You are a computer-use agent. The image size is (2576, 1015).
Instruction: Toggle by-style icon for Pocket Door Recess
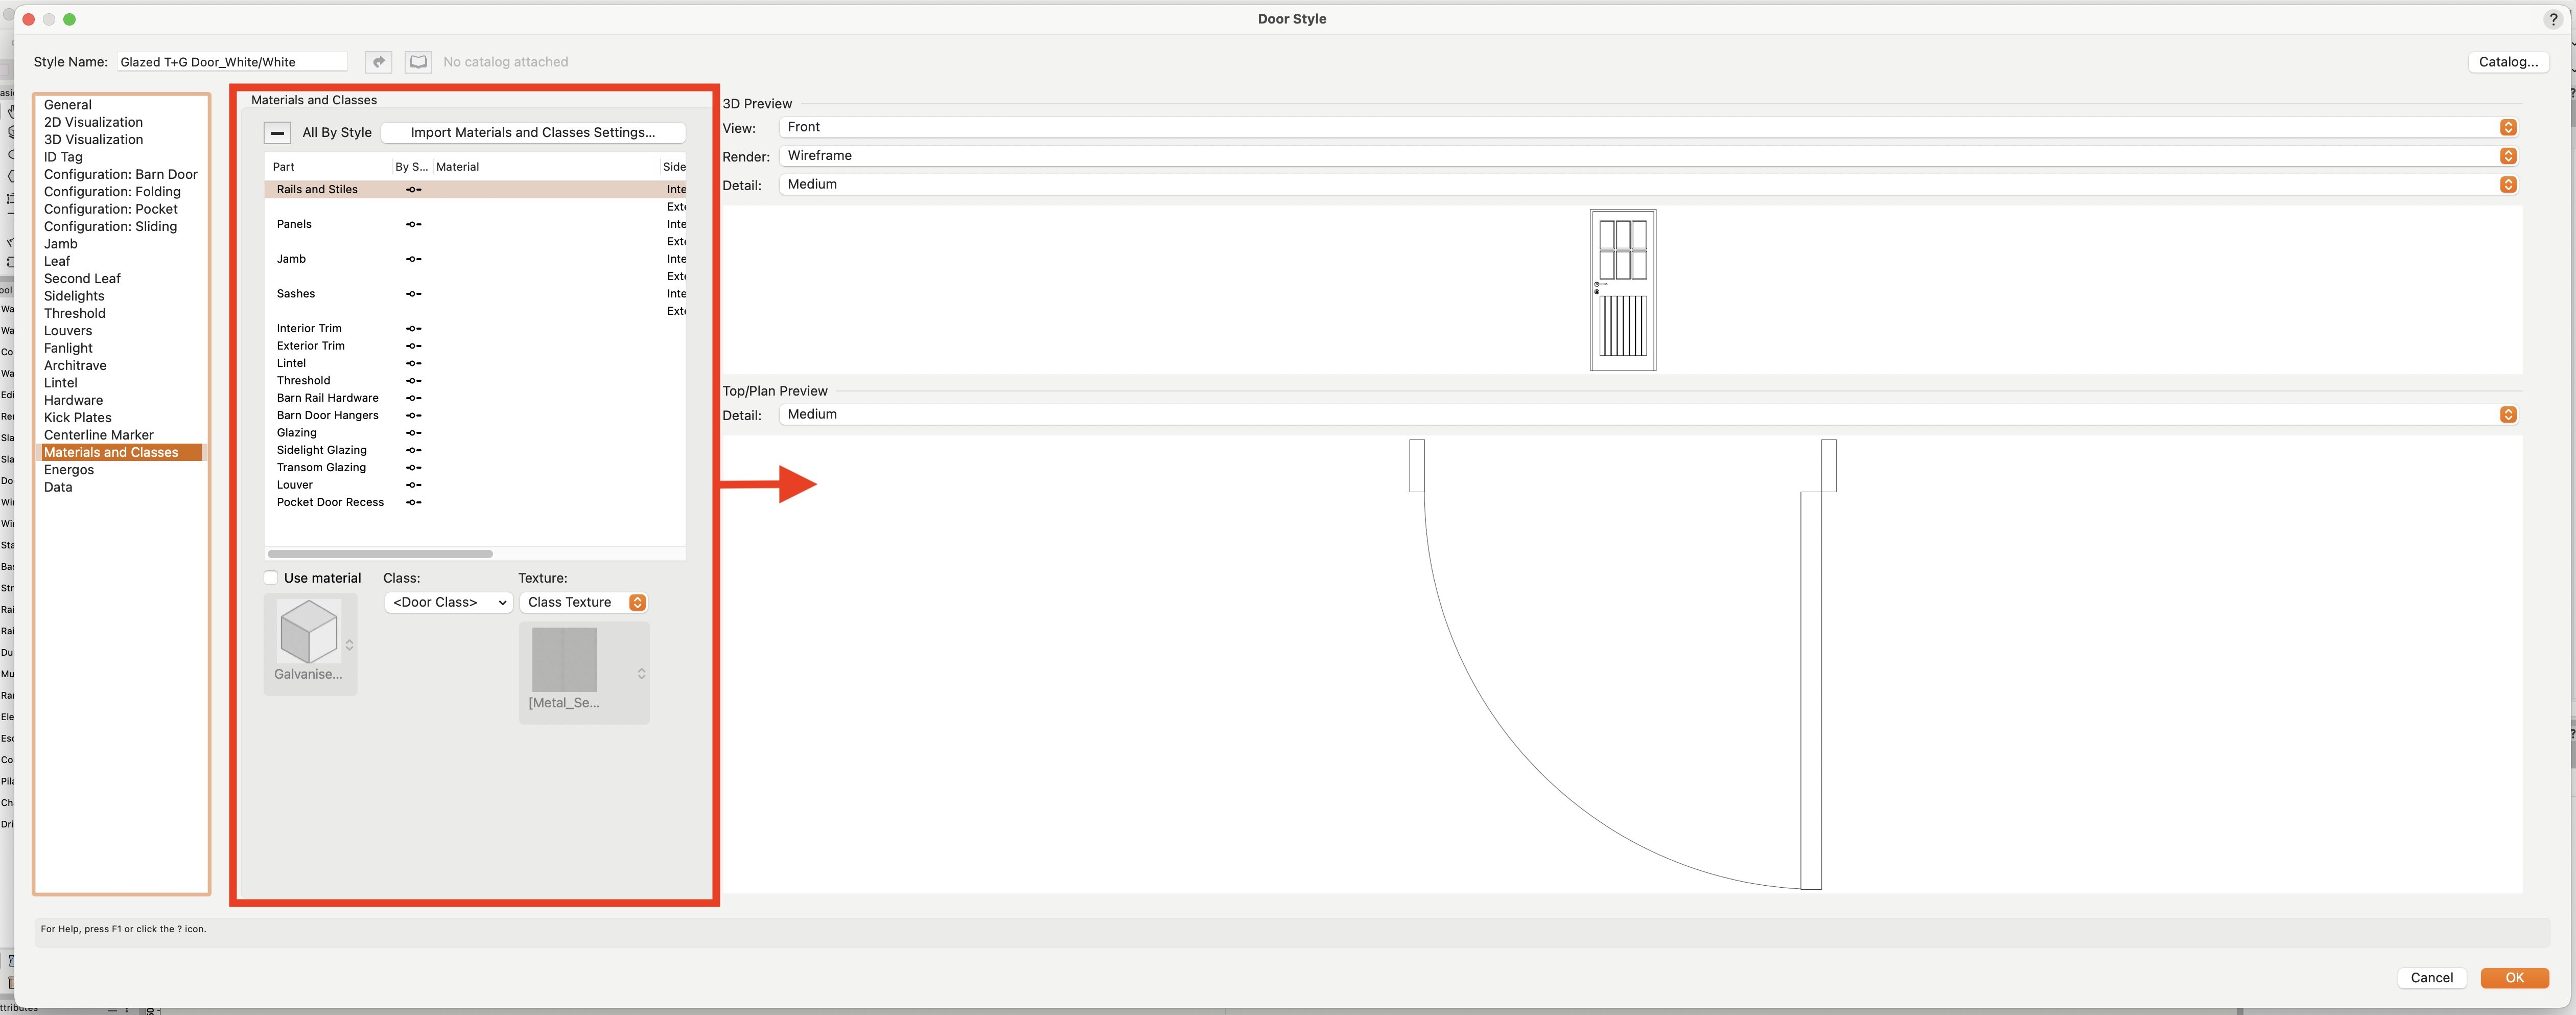click(413, 502)
